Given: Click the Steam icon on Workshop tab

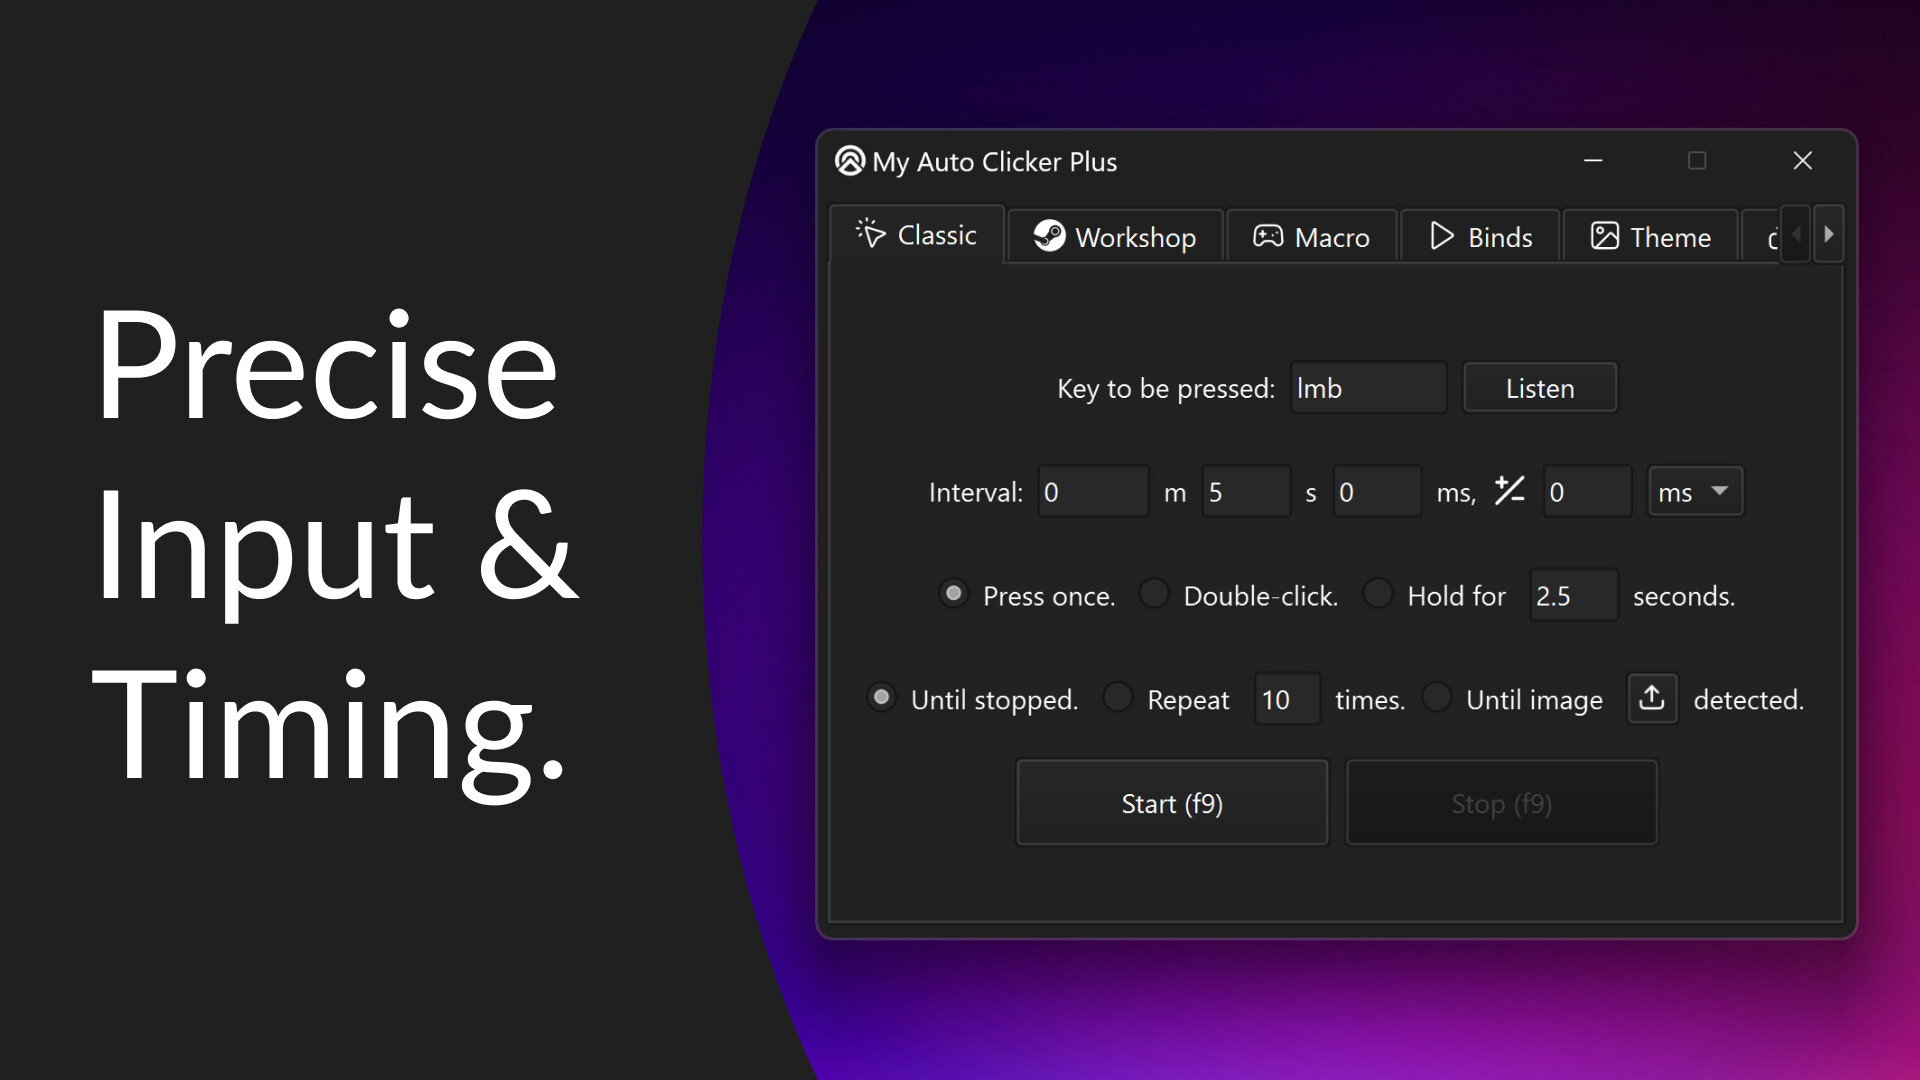Looking at the screenshot, I should 1049,236.
